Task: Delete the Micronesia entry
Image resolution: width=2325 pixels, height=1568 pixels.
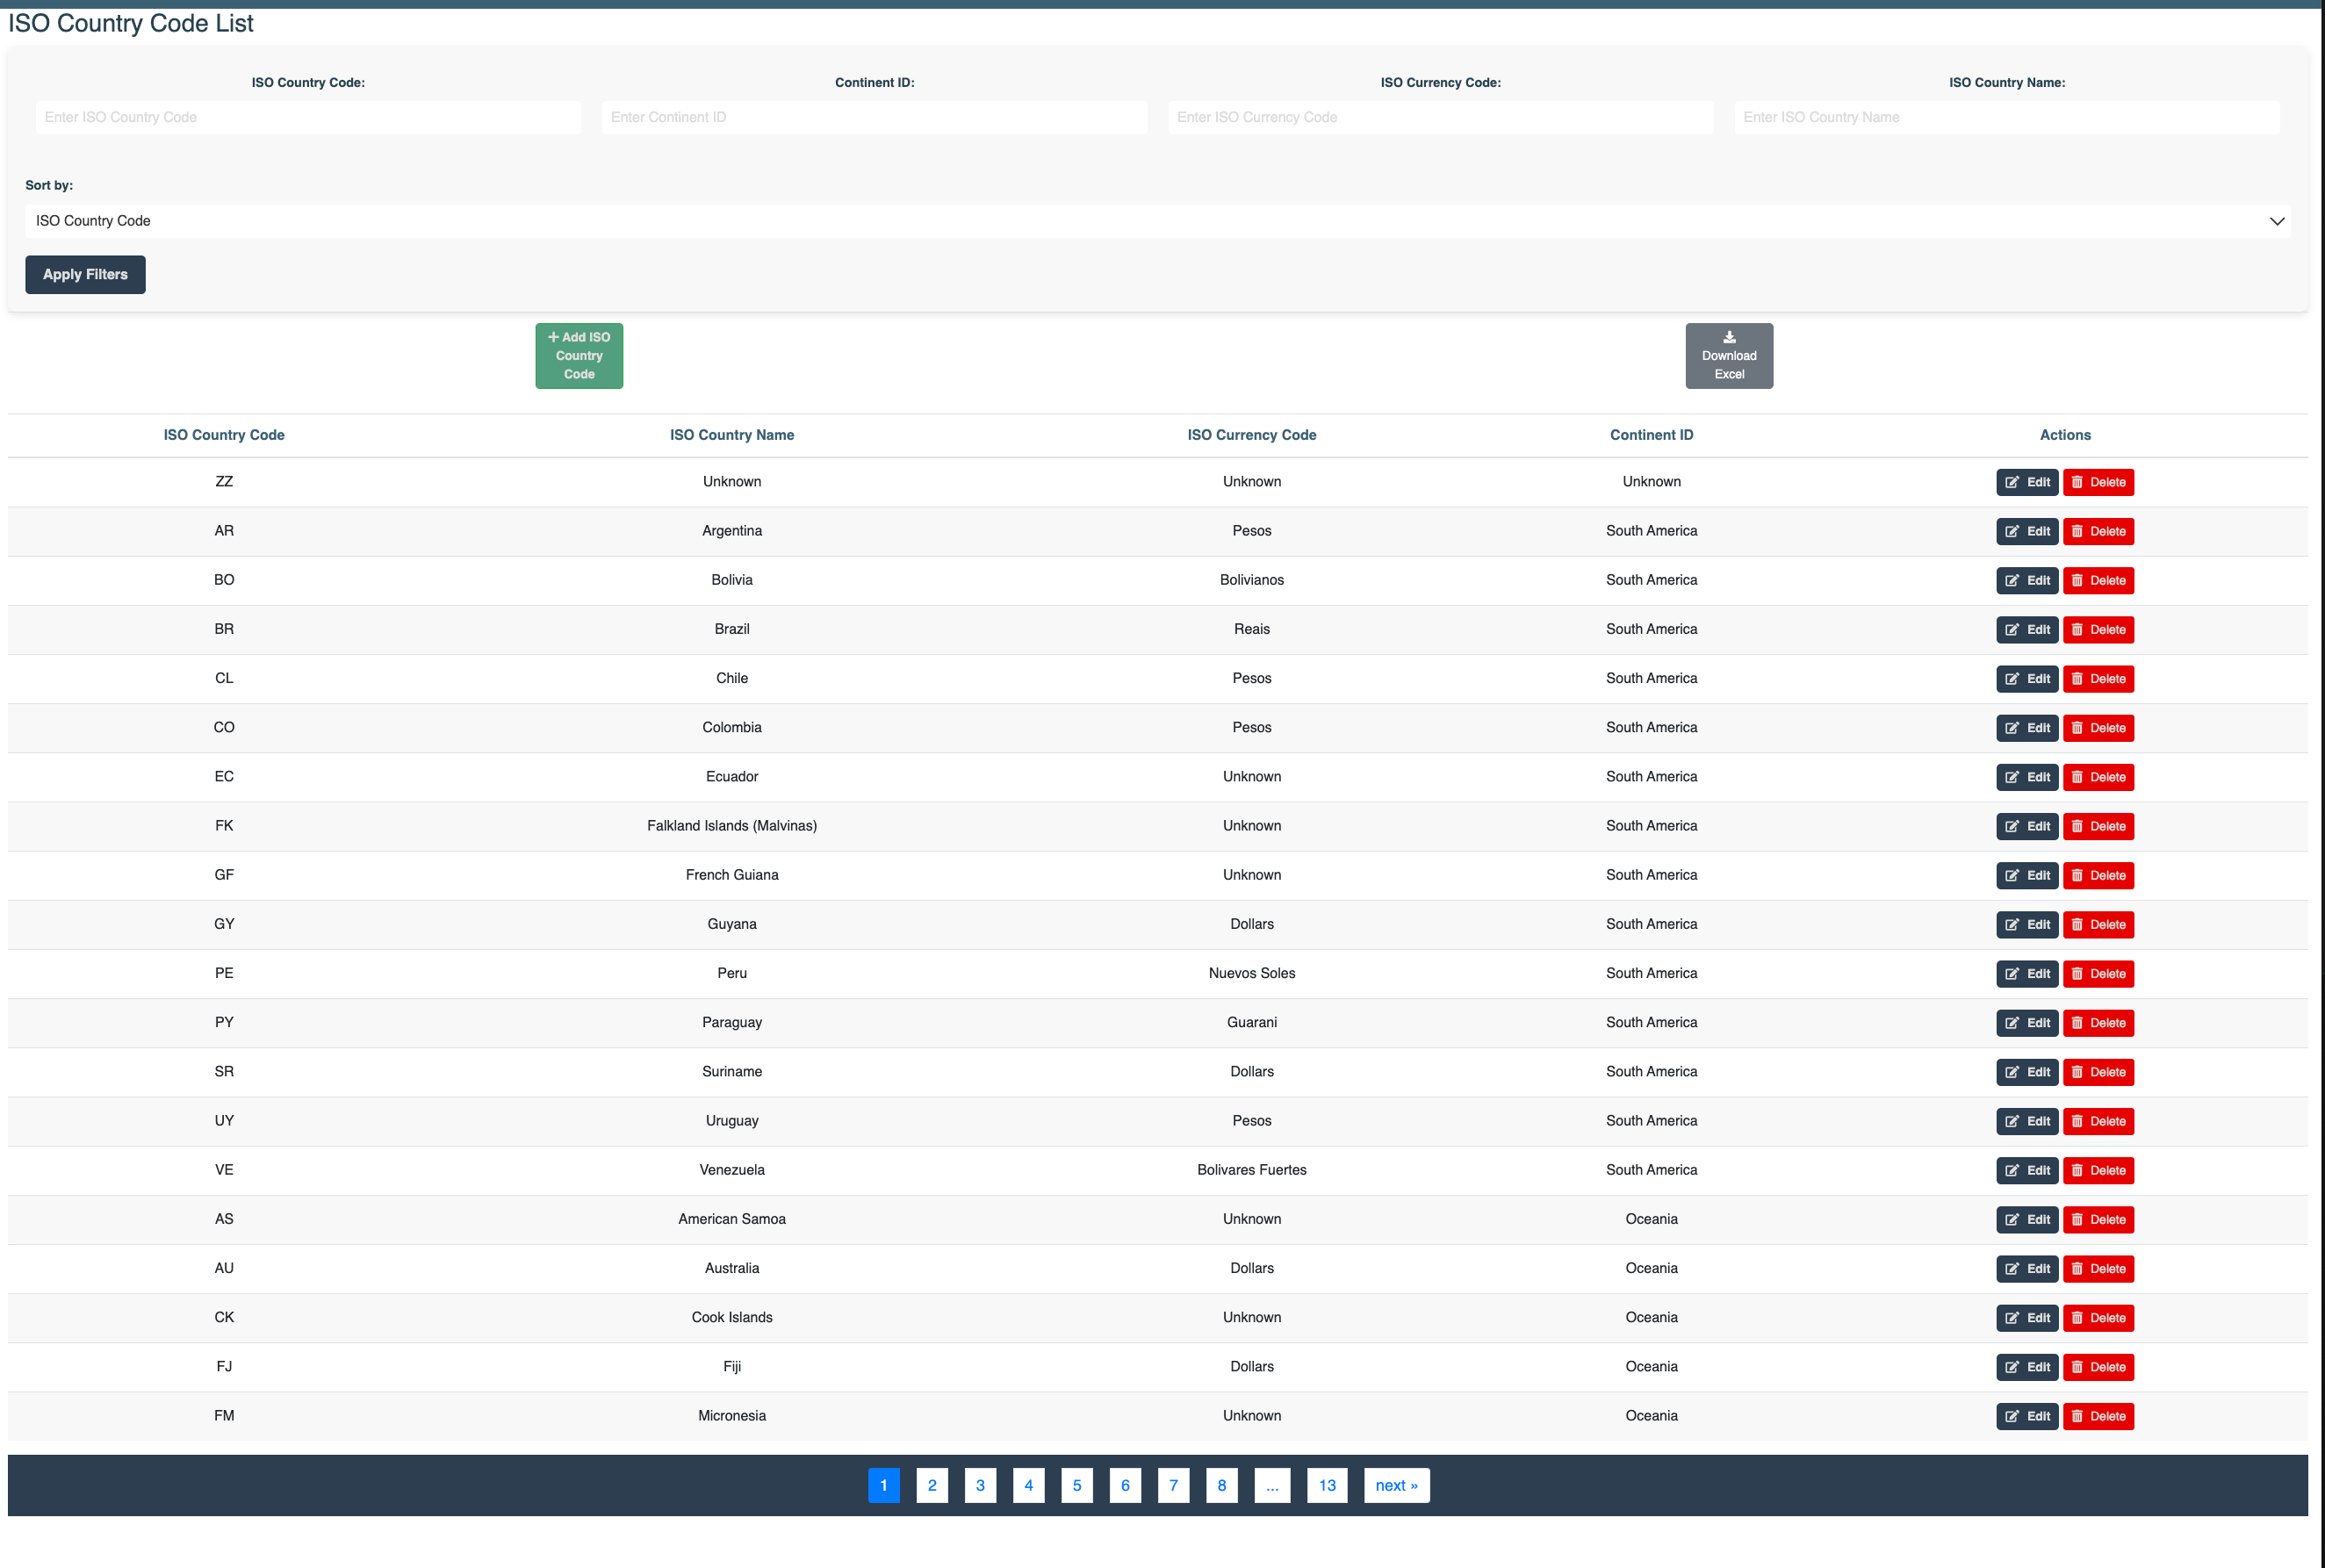Action: click(x=2098, y=1416)
